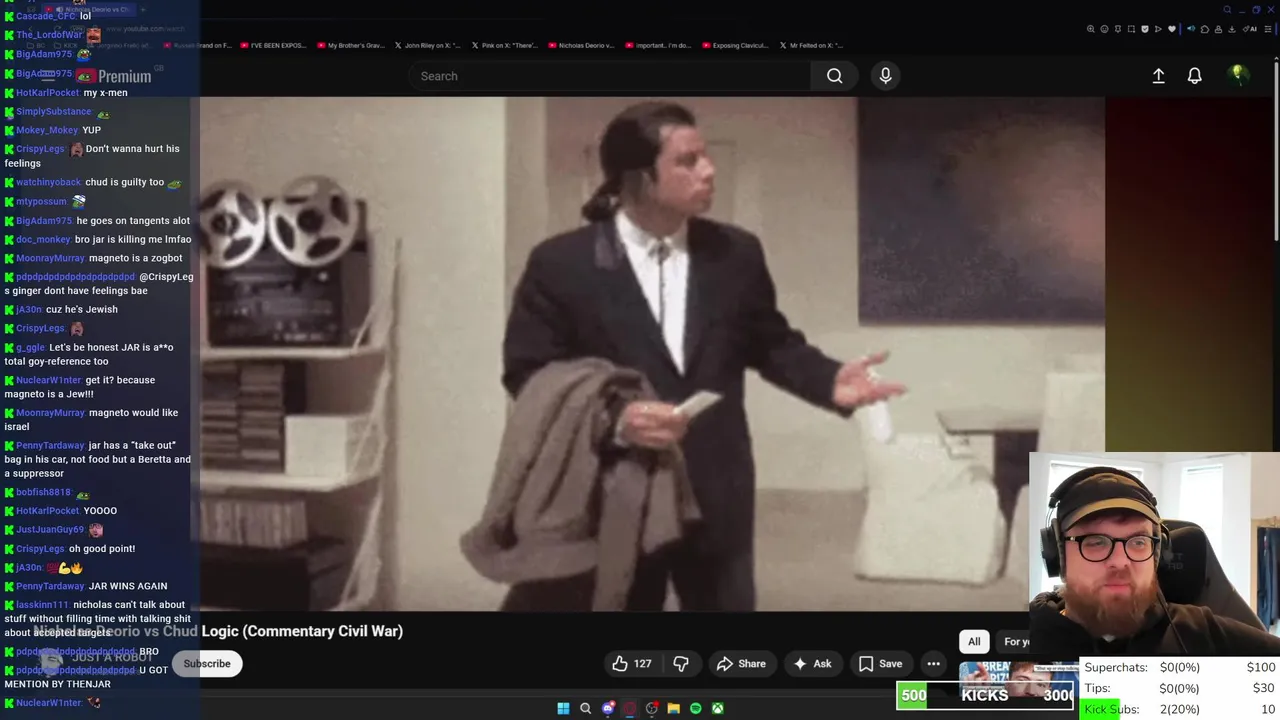Open Xbox app from the taskbar
Screen dimensions: 1280x720
point(717,708)
